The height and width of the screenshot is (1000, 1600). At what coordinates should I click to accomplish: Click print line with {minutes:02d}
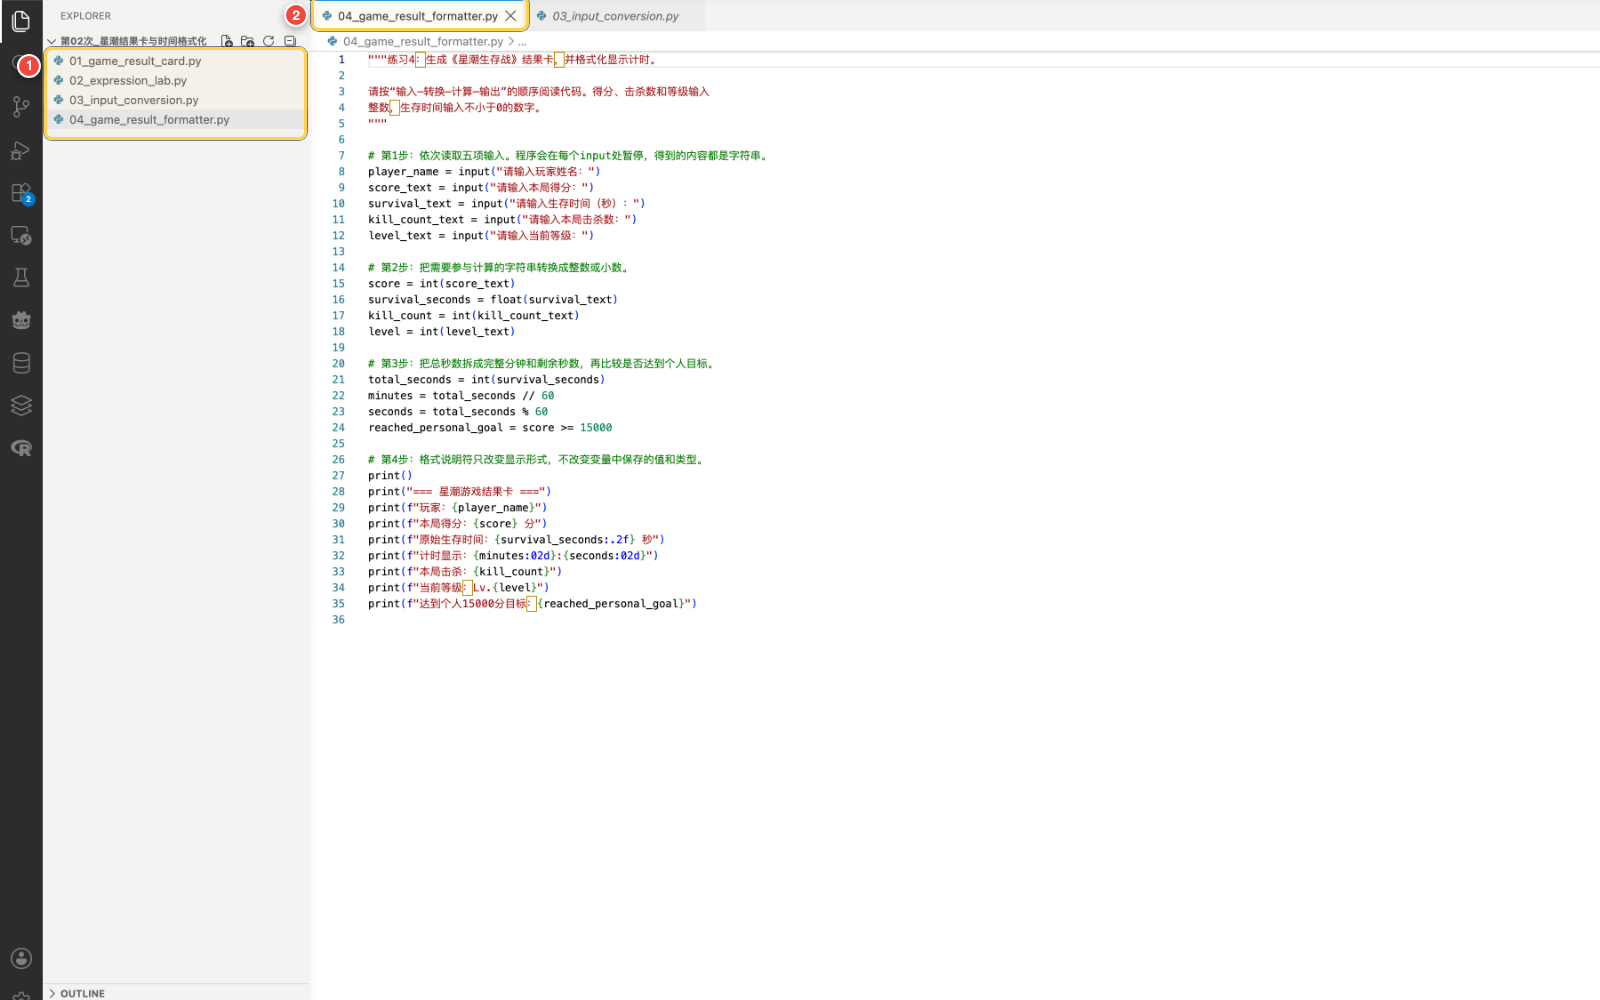pyautogui.click(x=513, y=556)
